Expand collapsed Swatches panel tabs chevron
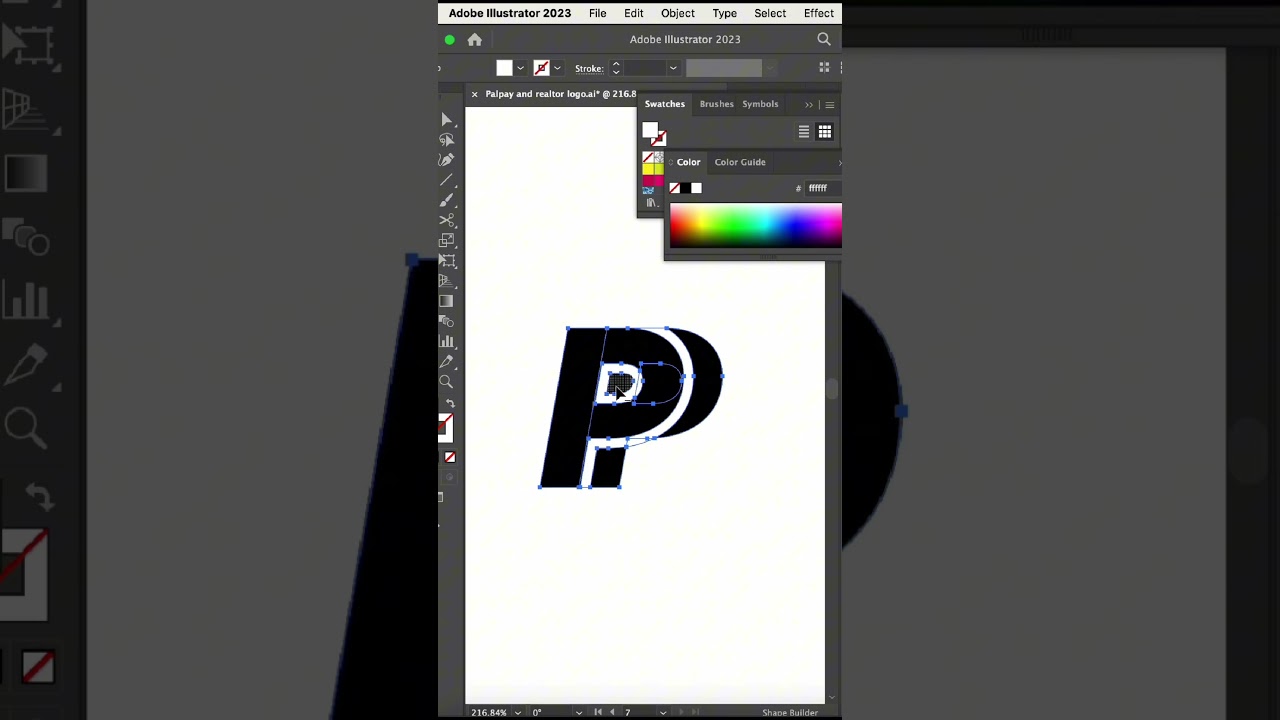 click(809, 104)
